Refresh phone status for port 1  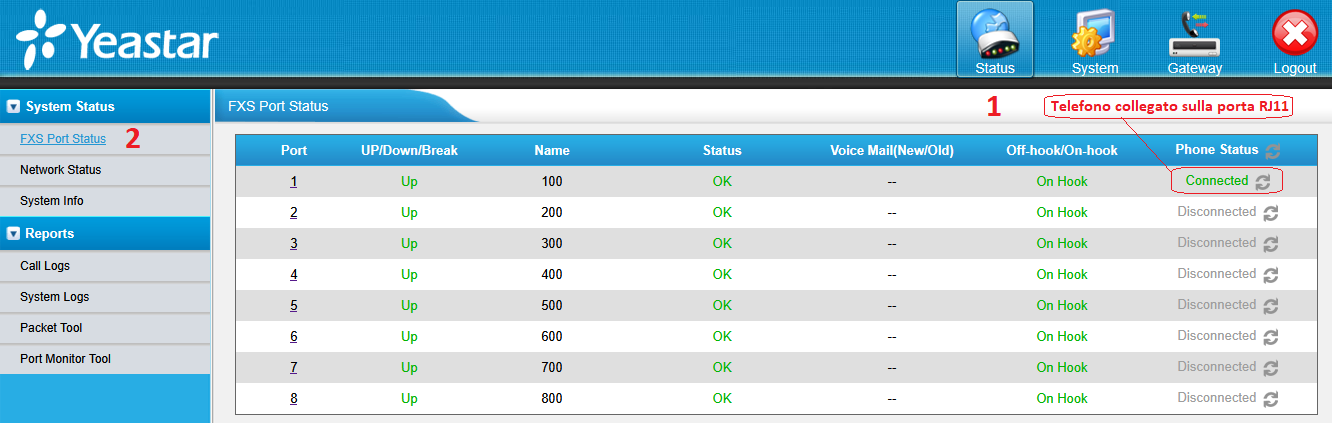(x=1263, y=182)
